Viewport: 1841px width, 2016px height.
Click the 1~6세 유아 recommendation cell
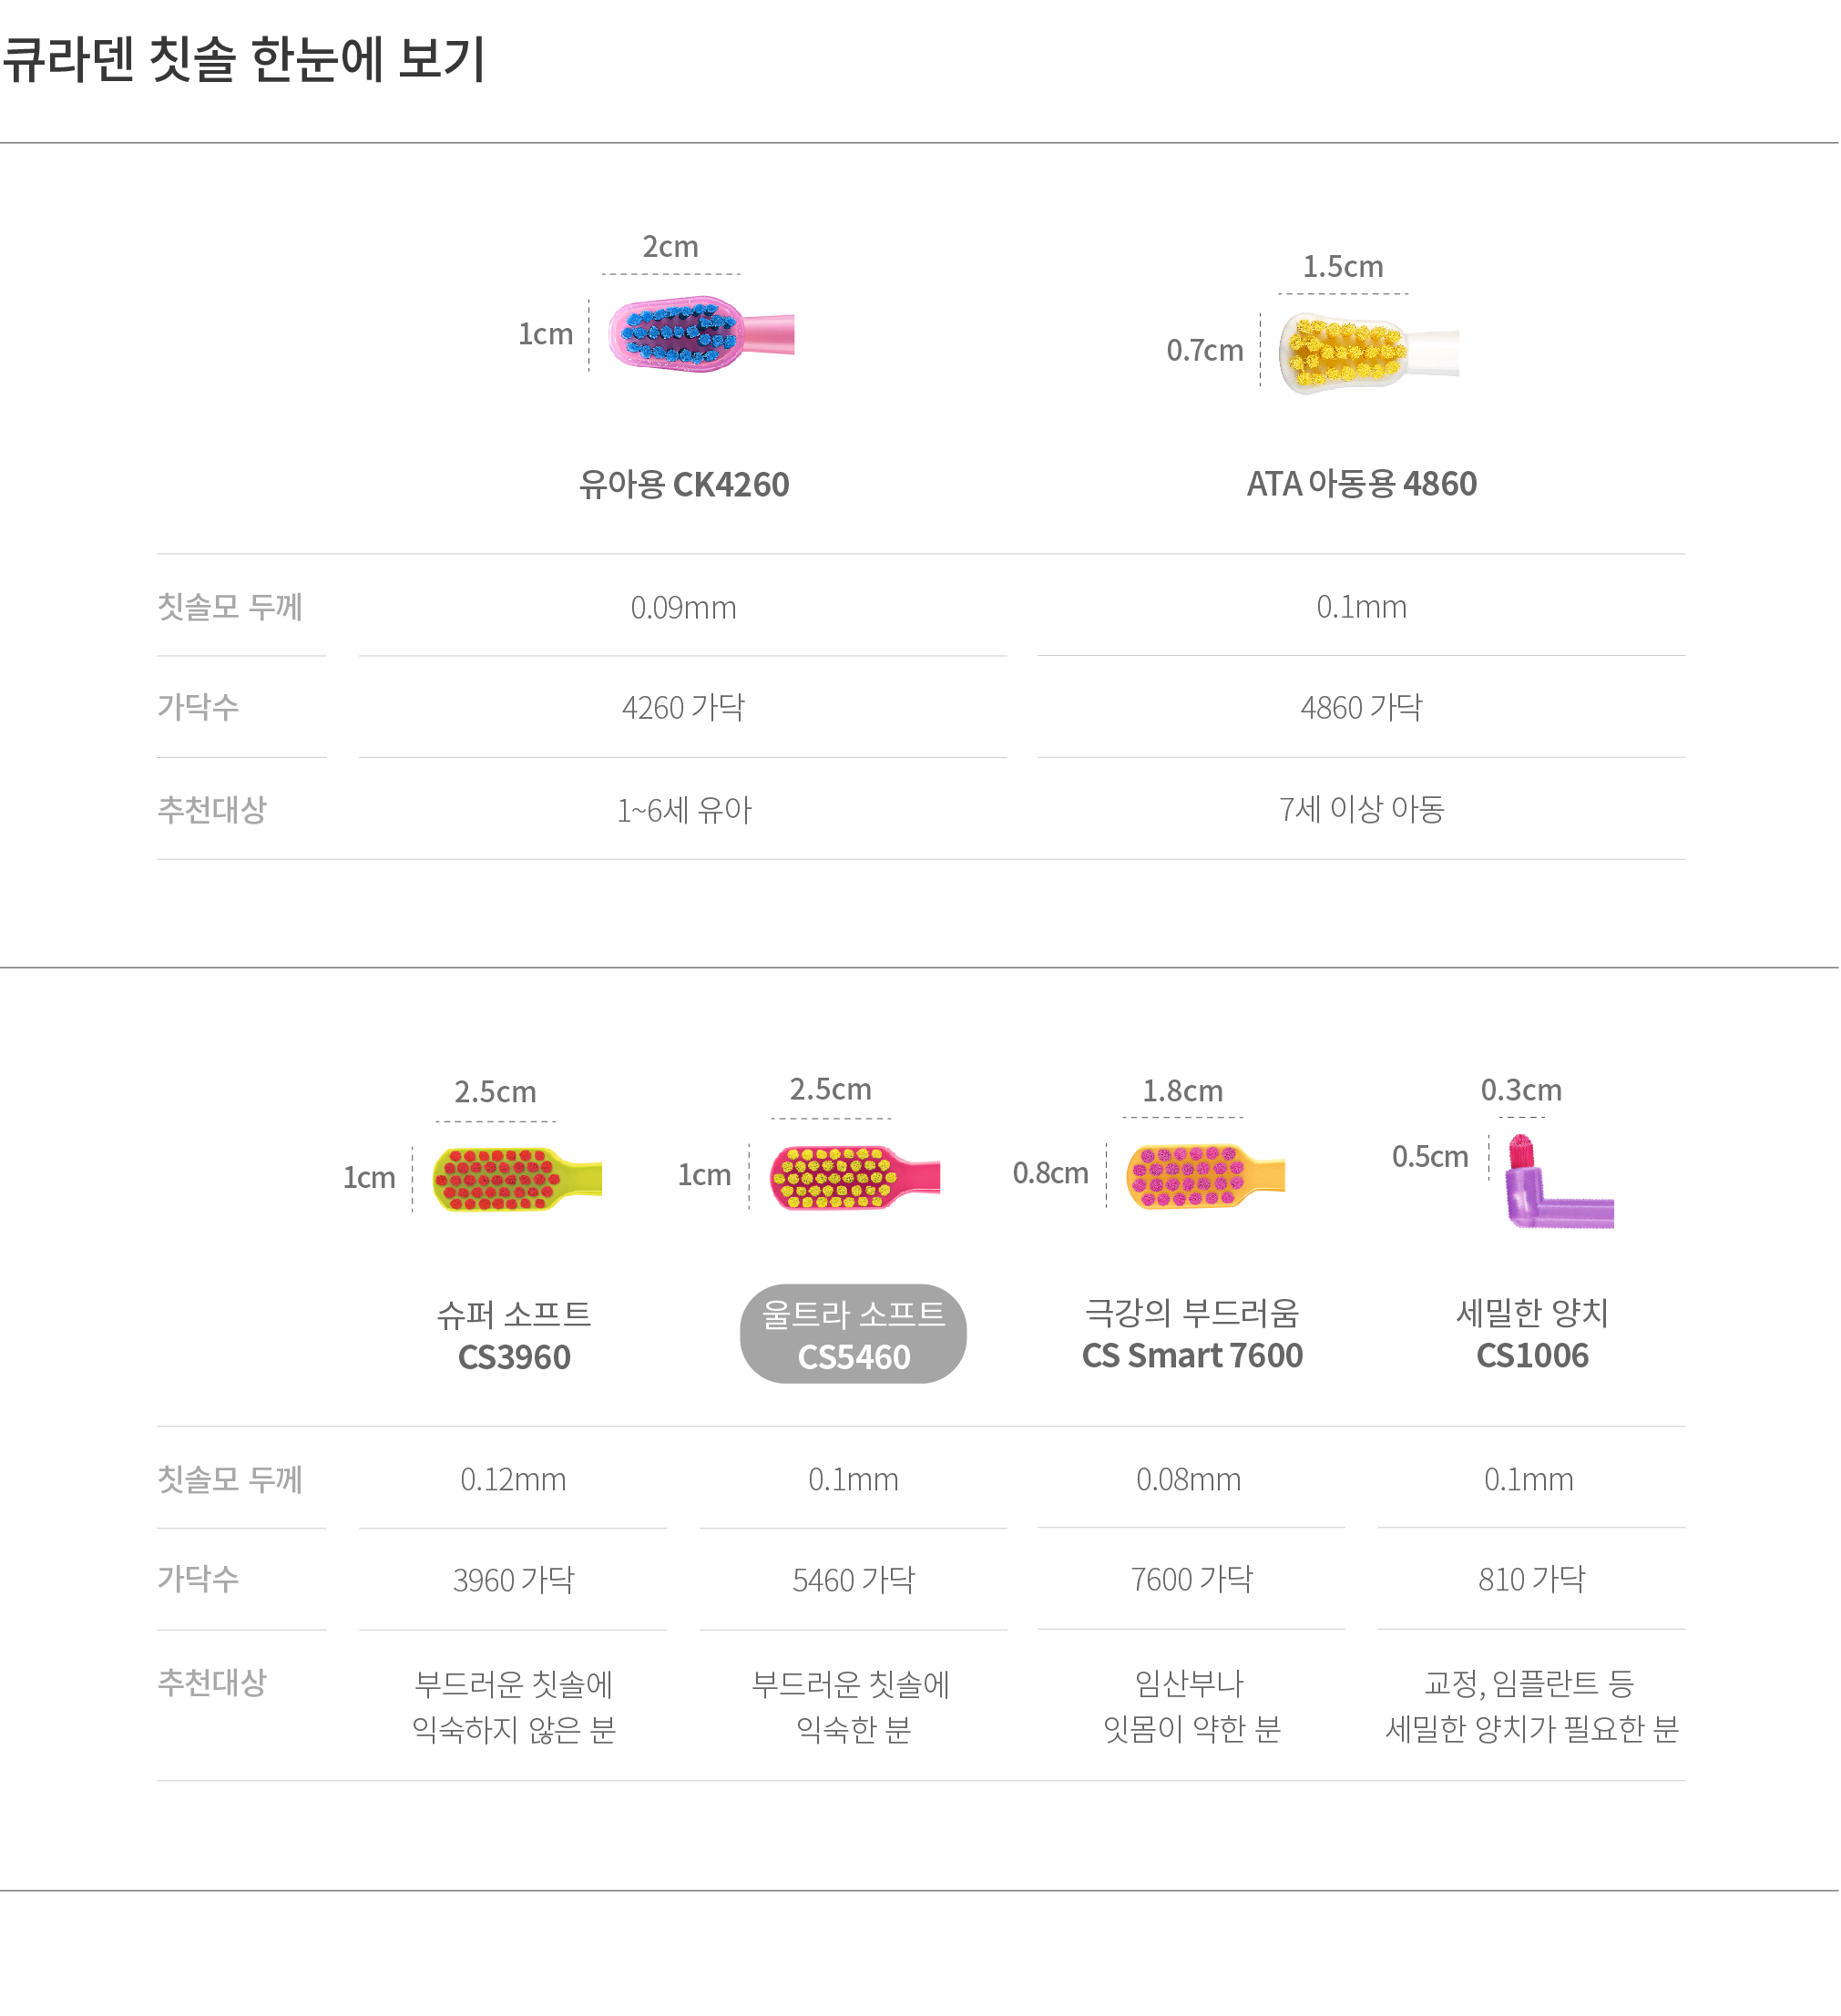coord(684,810)
